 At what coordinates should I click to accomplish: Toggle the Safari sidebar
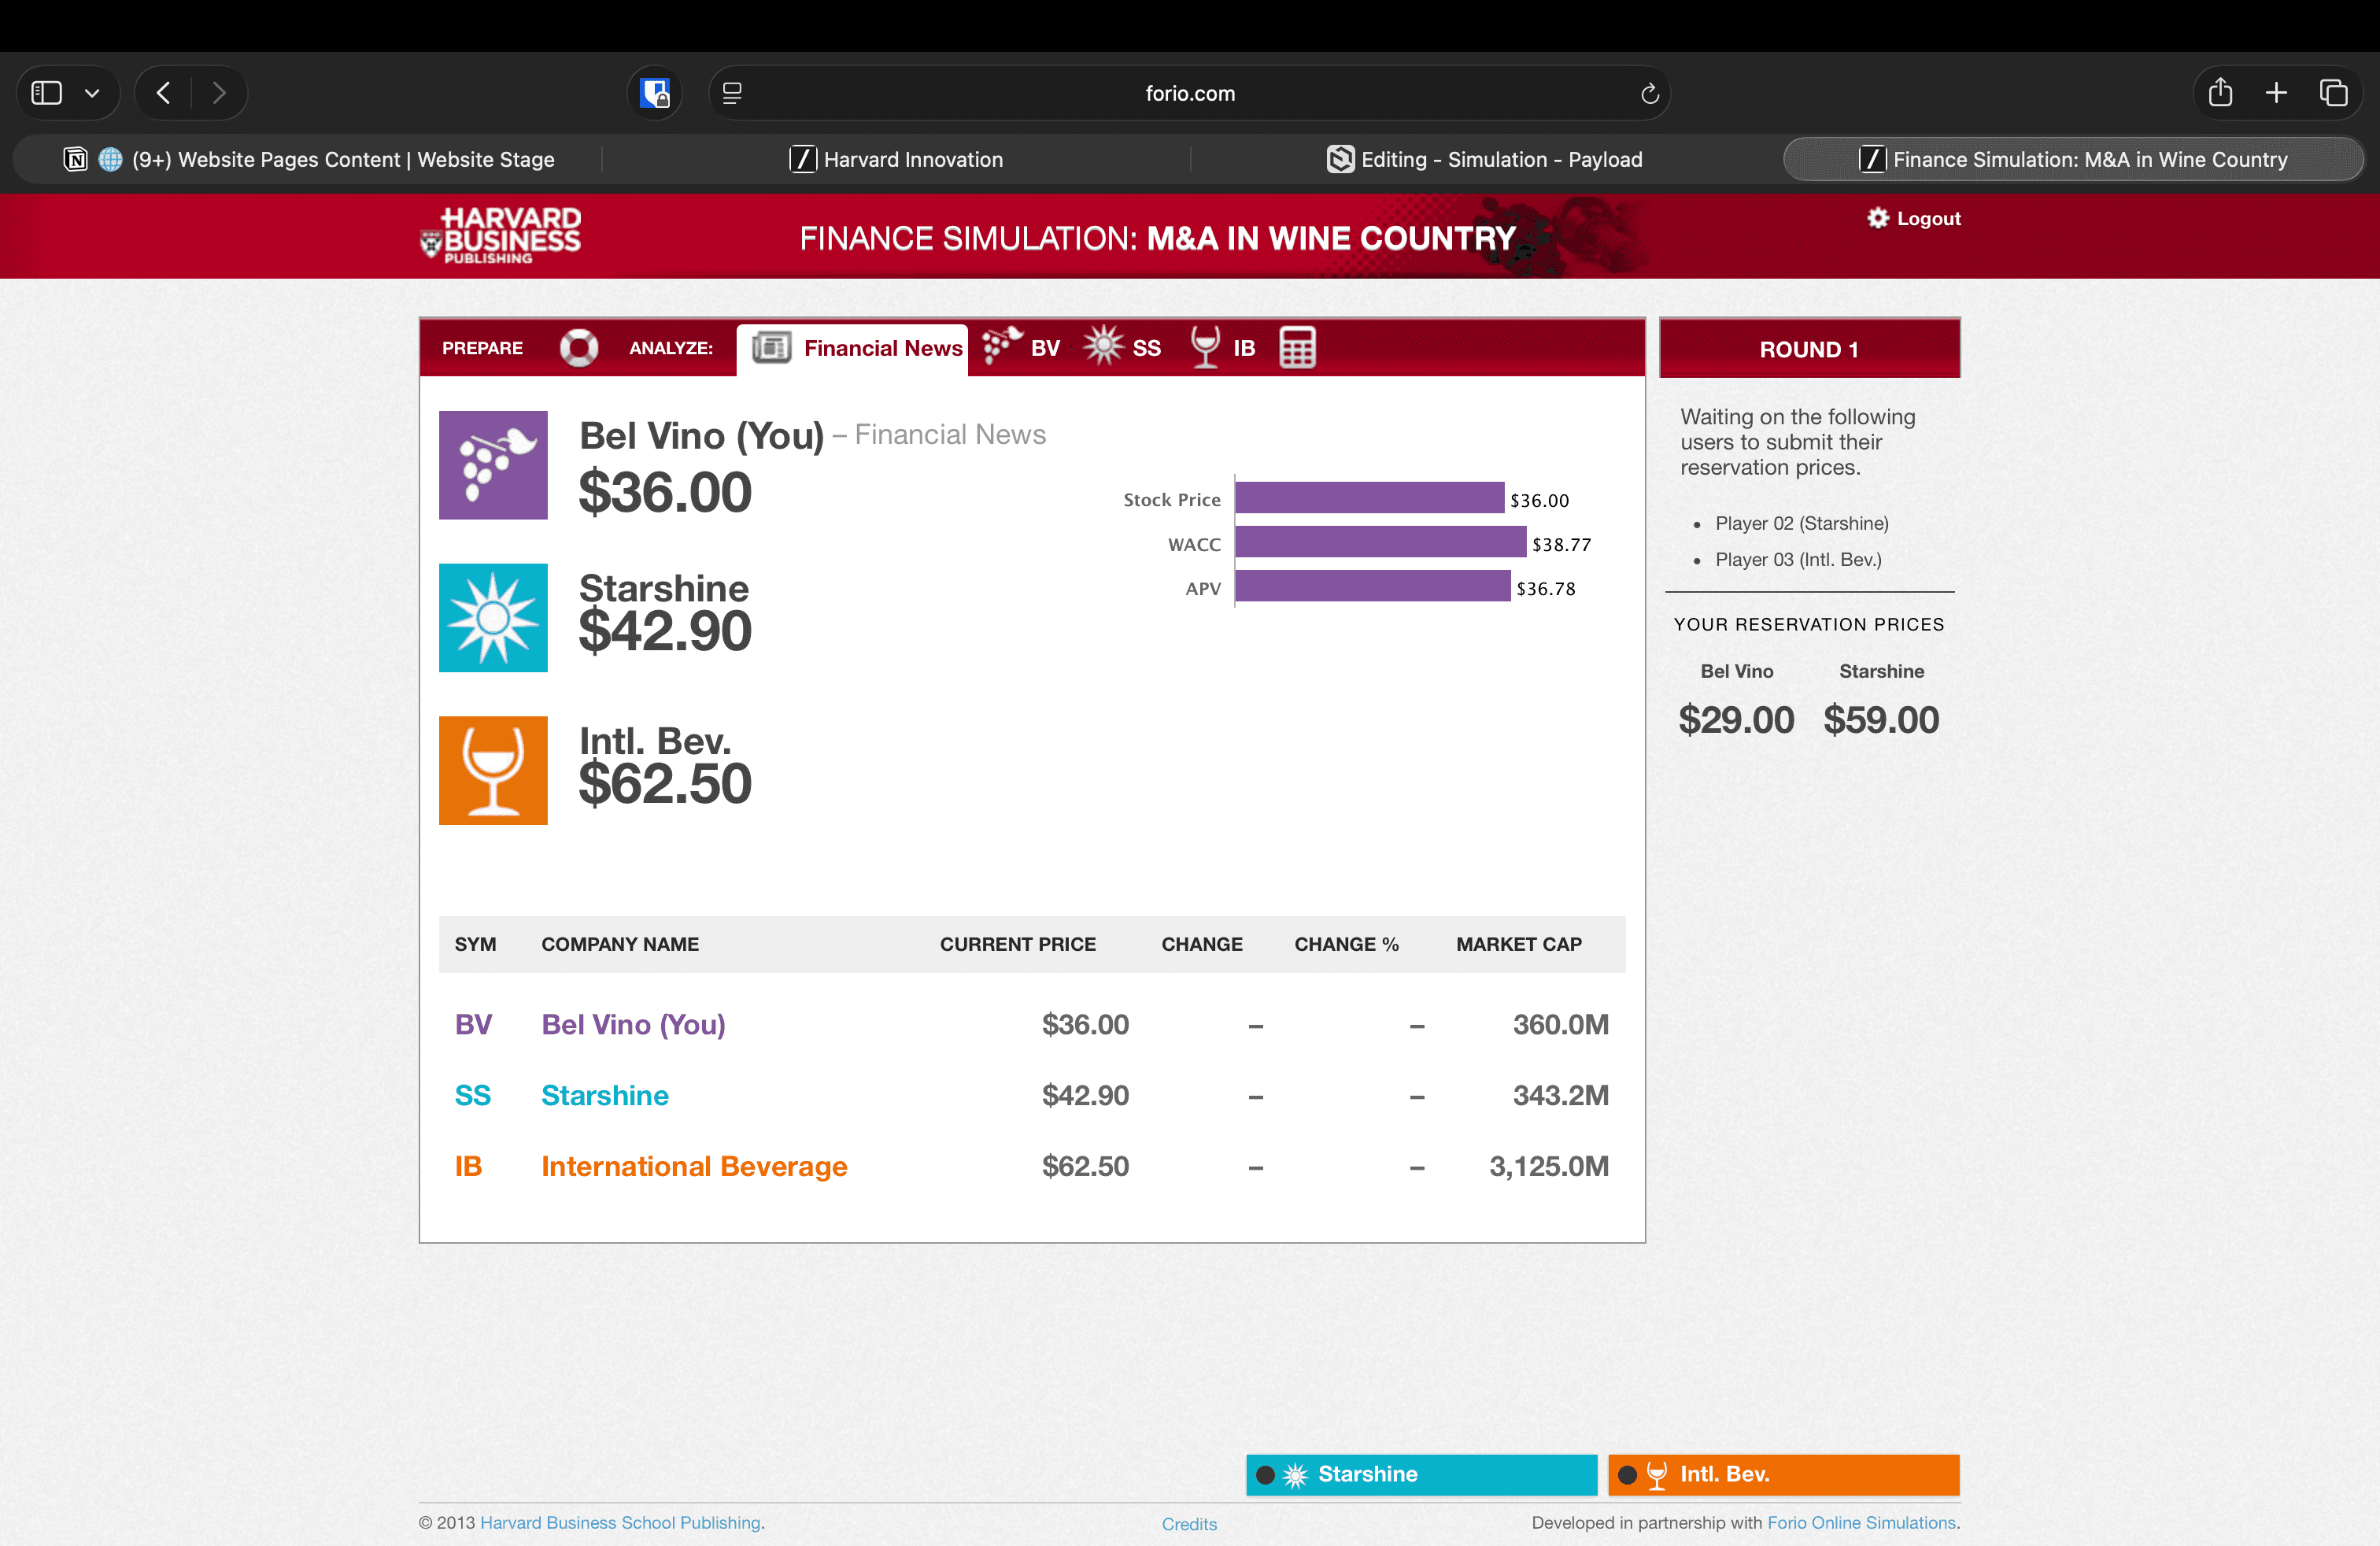pyautogui.click(x=47, y=93)
